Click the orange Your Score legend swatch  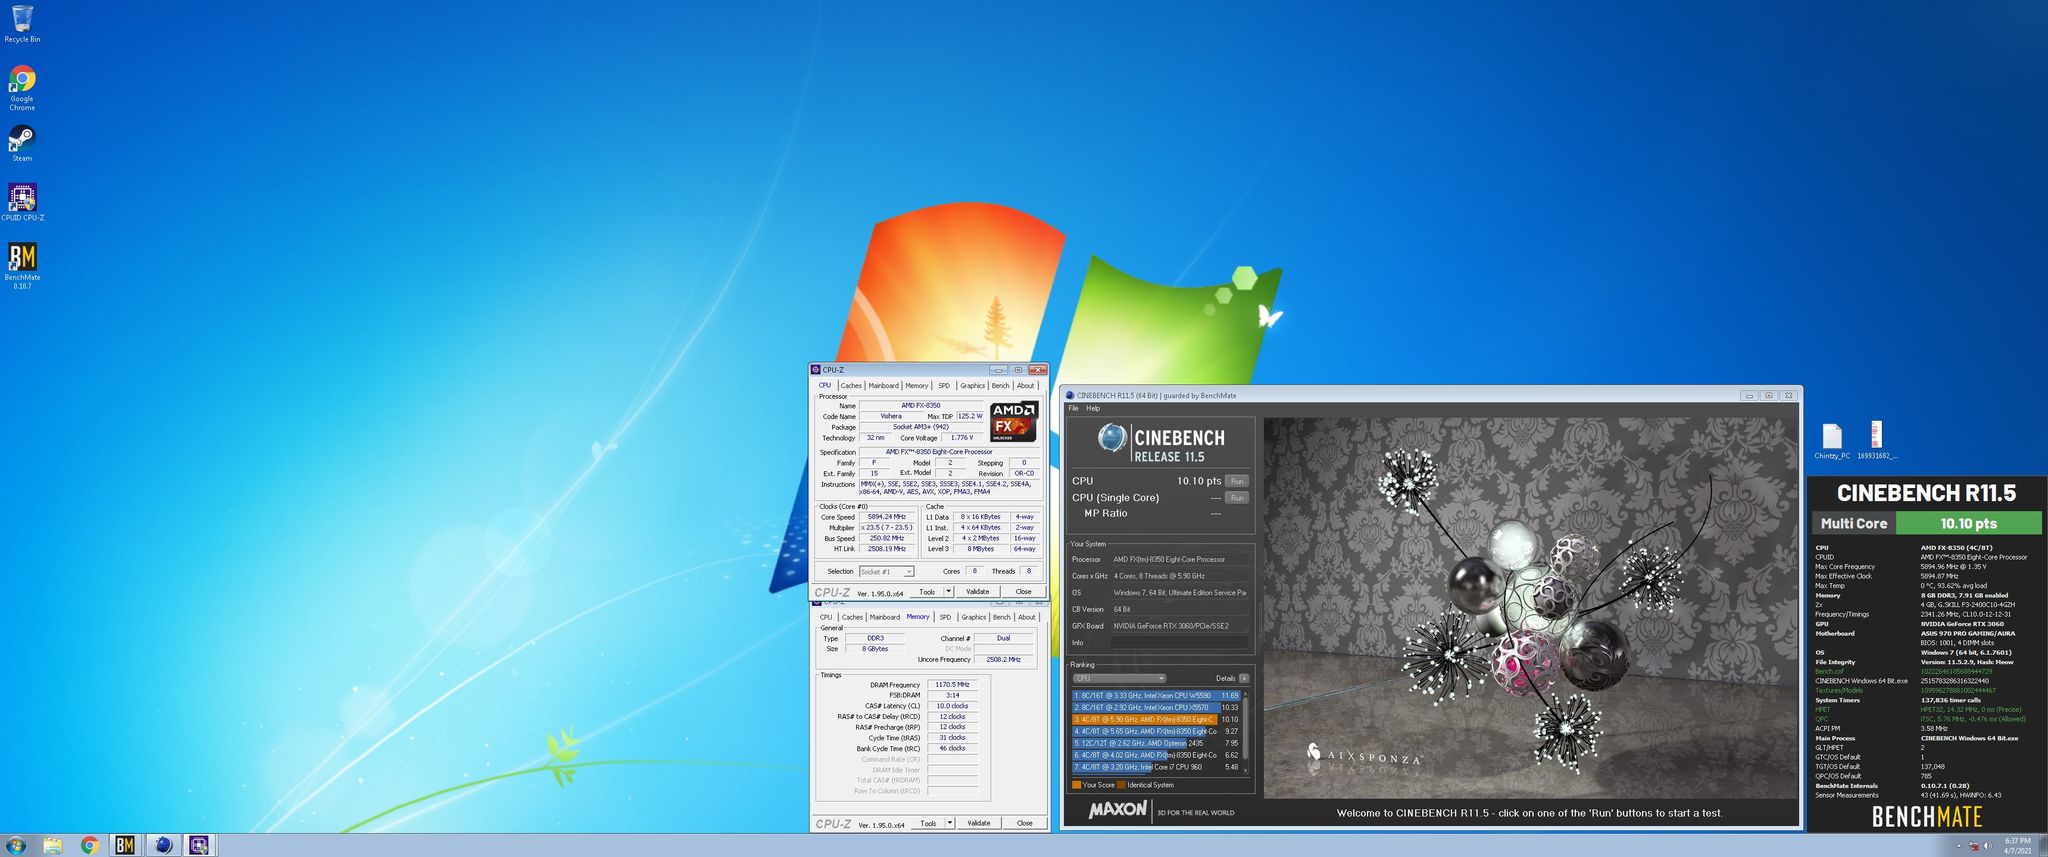(1076, 785)
